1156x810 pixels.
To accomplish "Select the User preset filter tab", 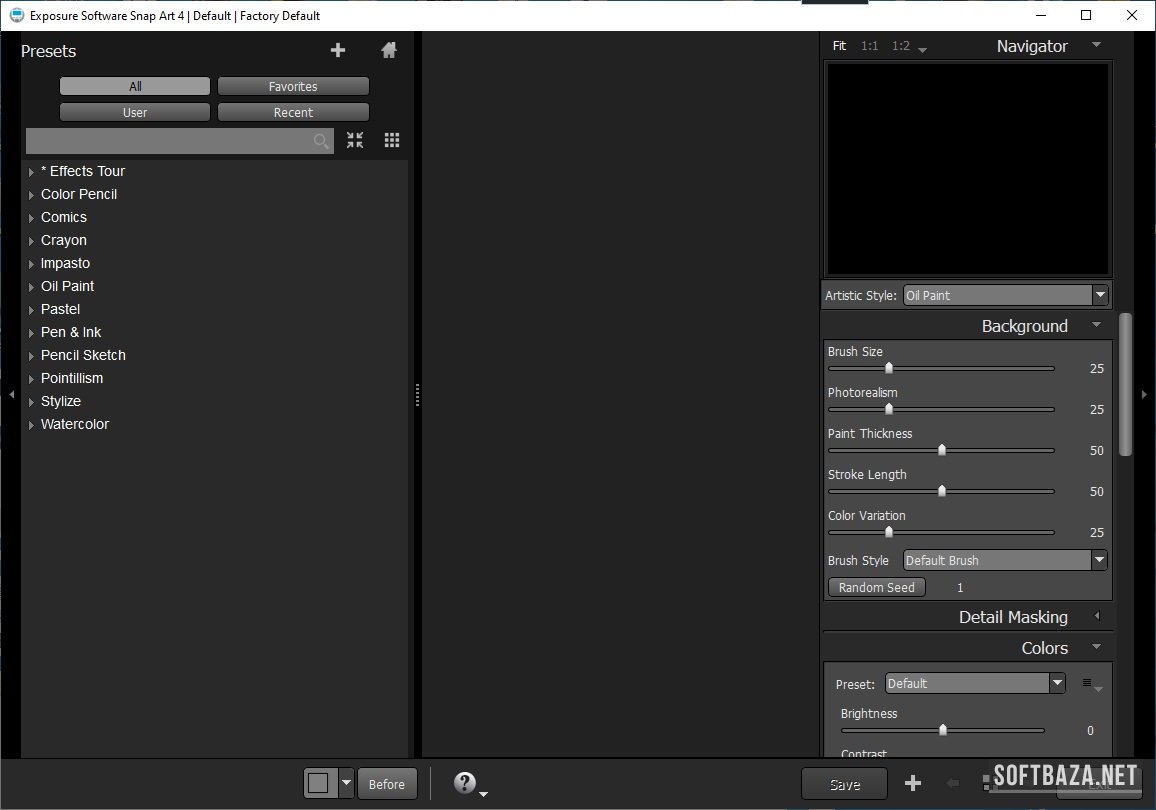I will coord(135,113).
